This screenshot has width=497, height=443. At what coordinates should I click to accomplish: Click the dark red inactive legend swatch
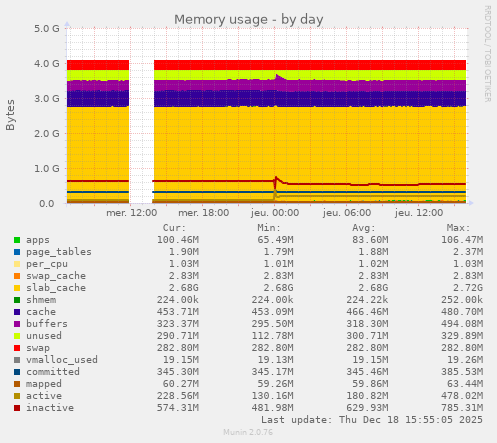[x=17, y=408]
